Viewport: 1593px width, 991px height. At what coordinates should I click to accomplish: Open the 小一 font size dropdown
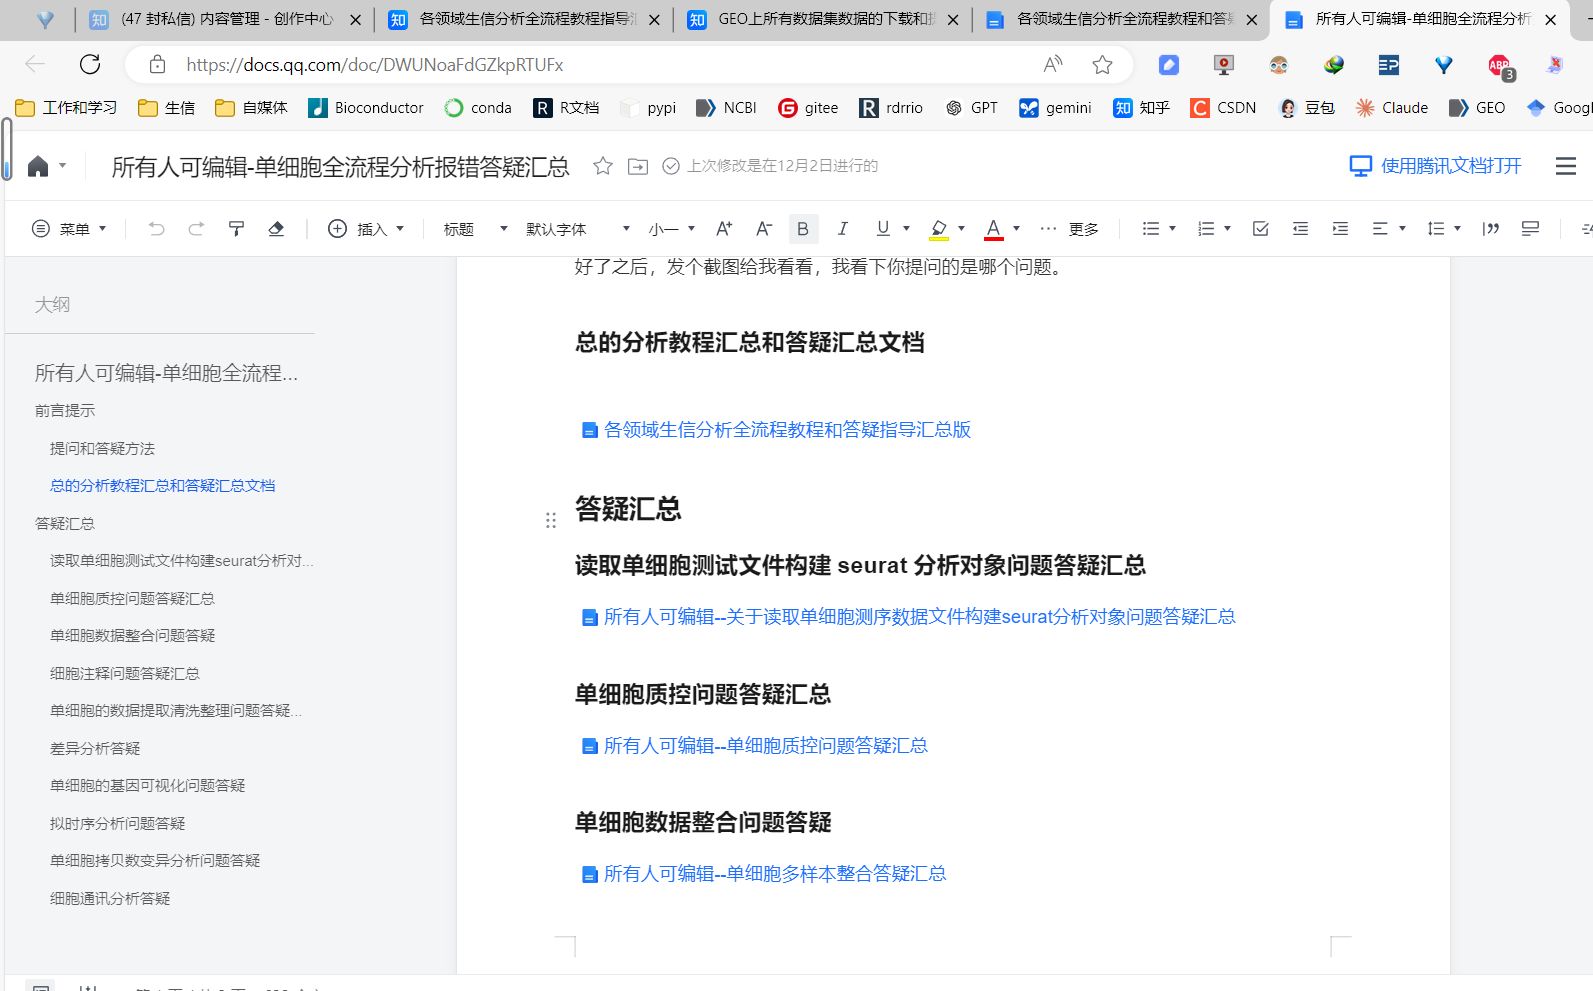pyautogui.click(x=671, y=229)
